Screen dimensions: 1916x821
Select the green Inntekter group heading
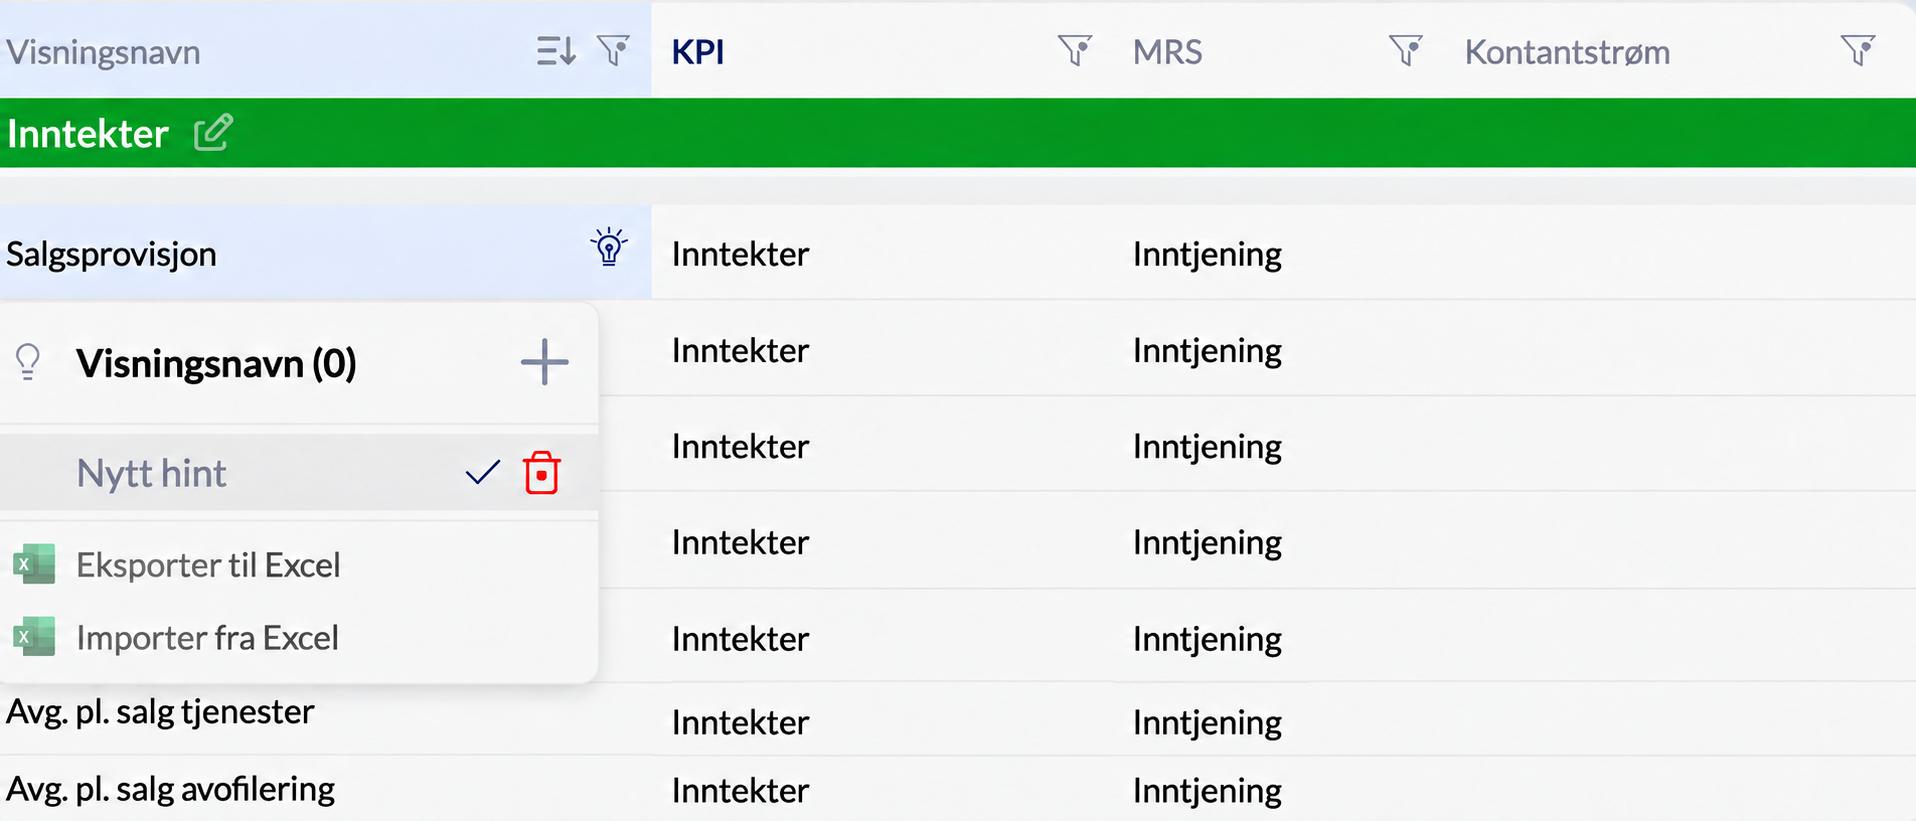87,134
